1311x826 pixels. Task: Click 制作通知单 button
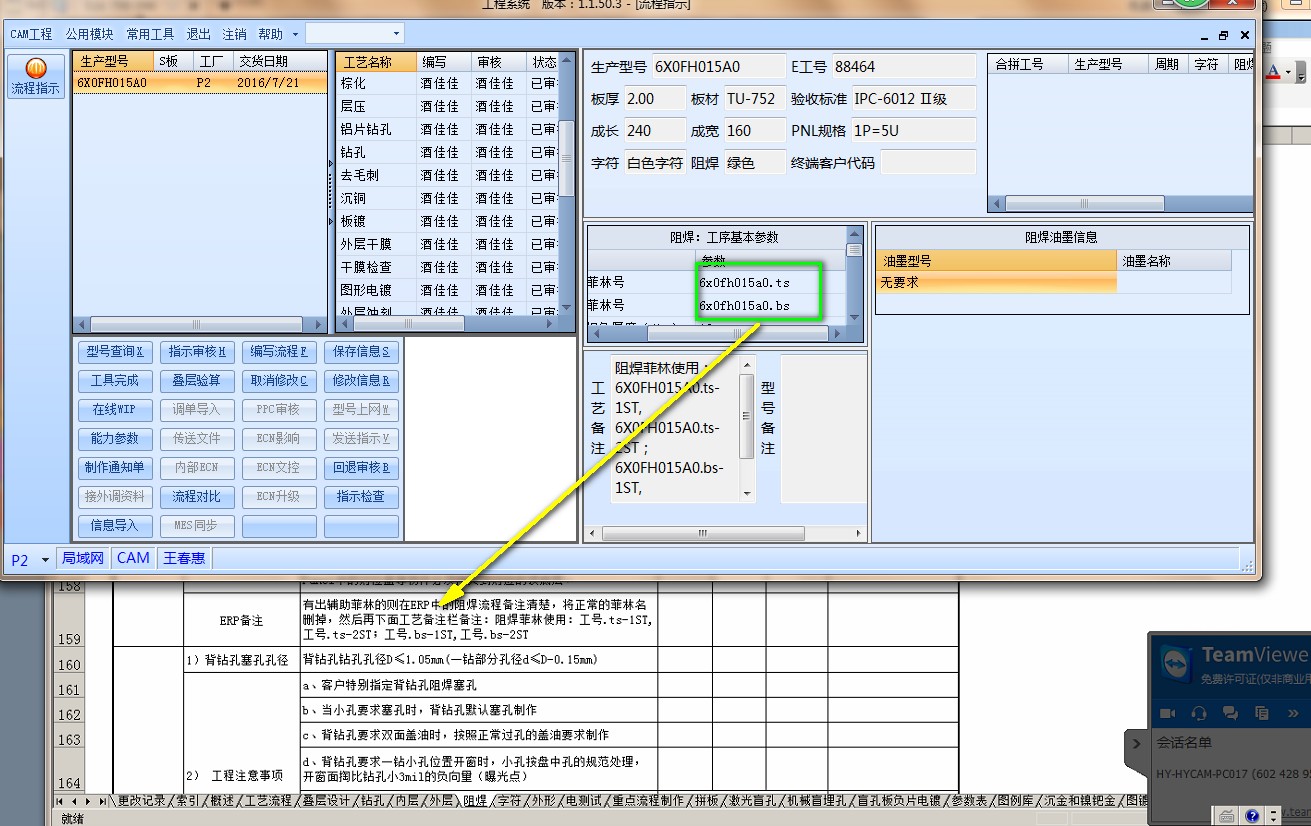tap(115, 468)
